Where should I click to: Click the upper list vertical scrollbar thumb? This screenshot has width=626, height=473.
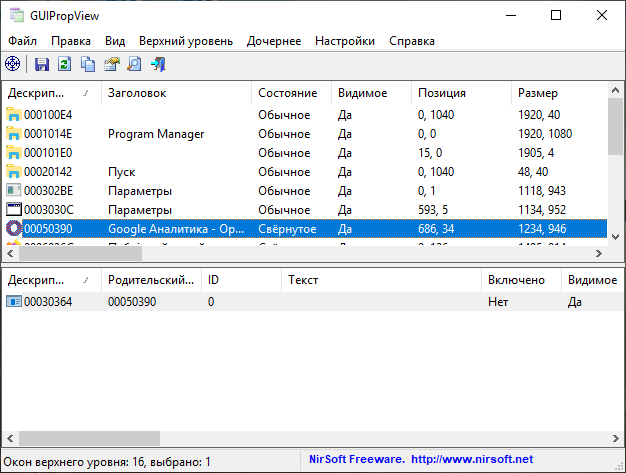point(615,126)
